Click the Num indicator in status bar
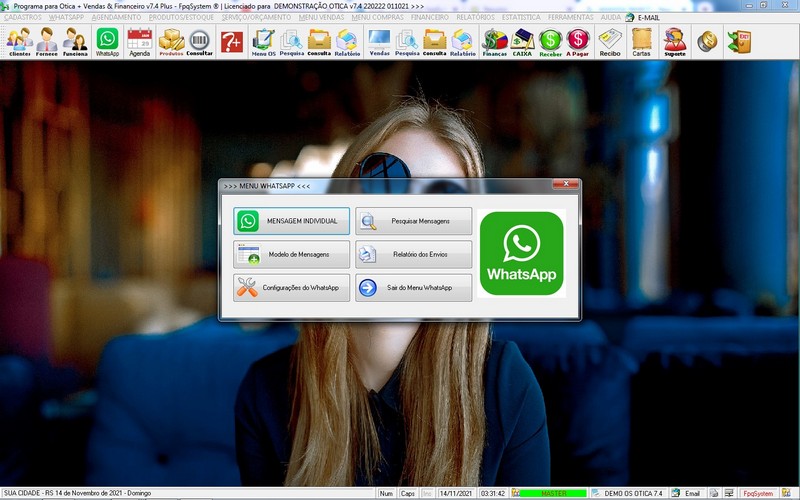Screen dimensions: 800x500 tap(386, 493)
